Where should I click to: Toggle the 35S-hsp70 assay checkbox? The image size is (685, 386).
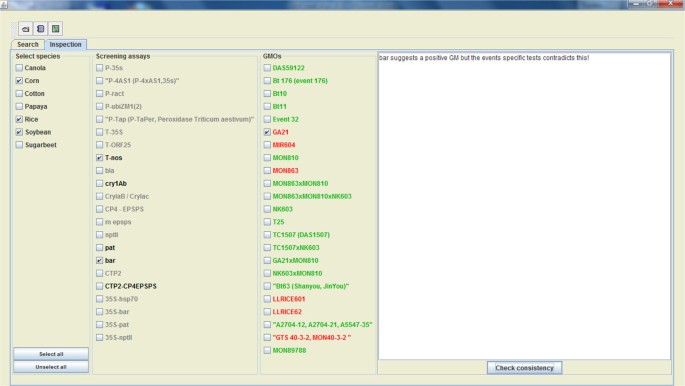click(x=100, y=299)
